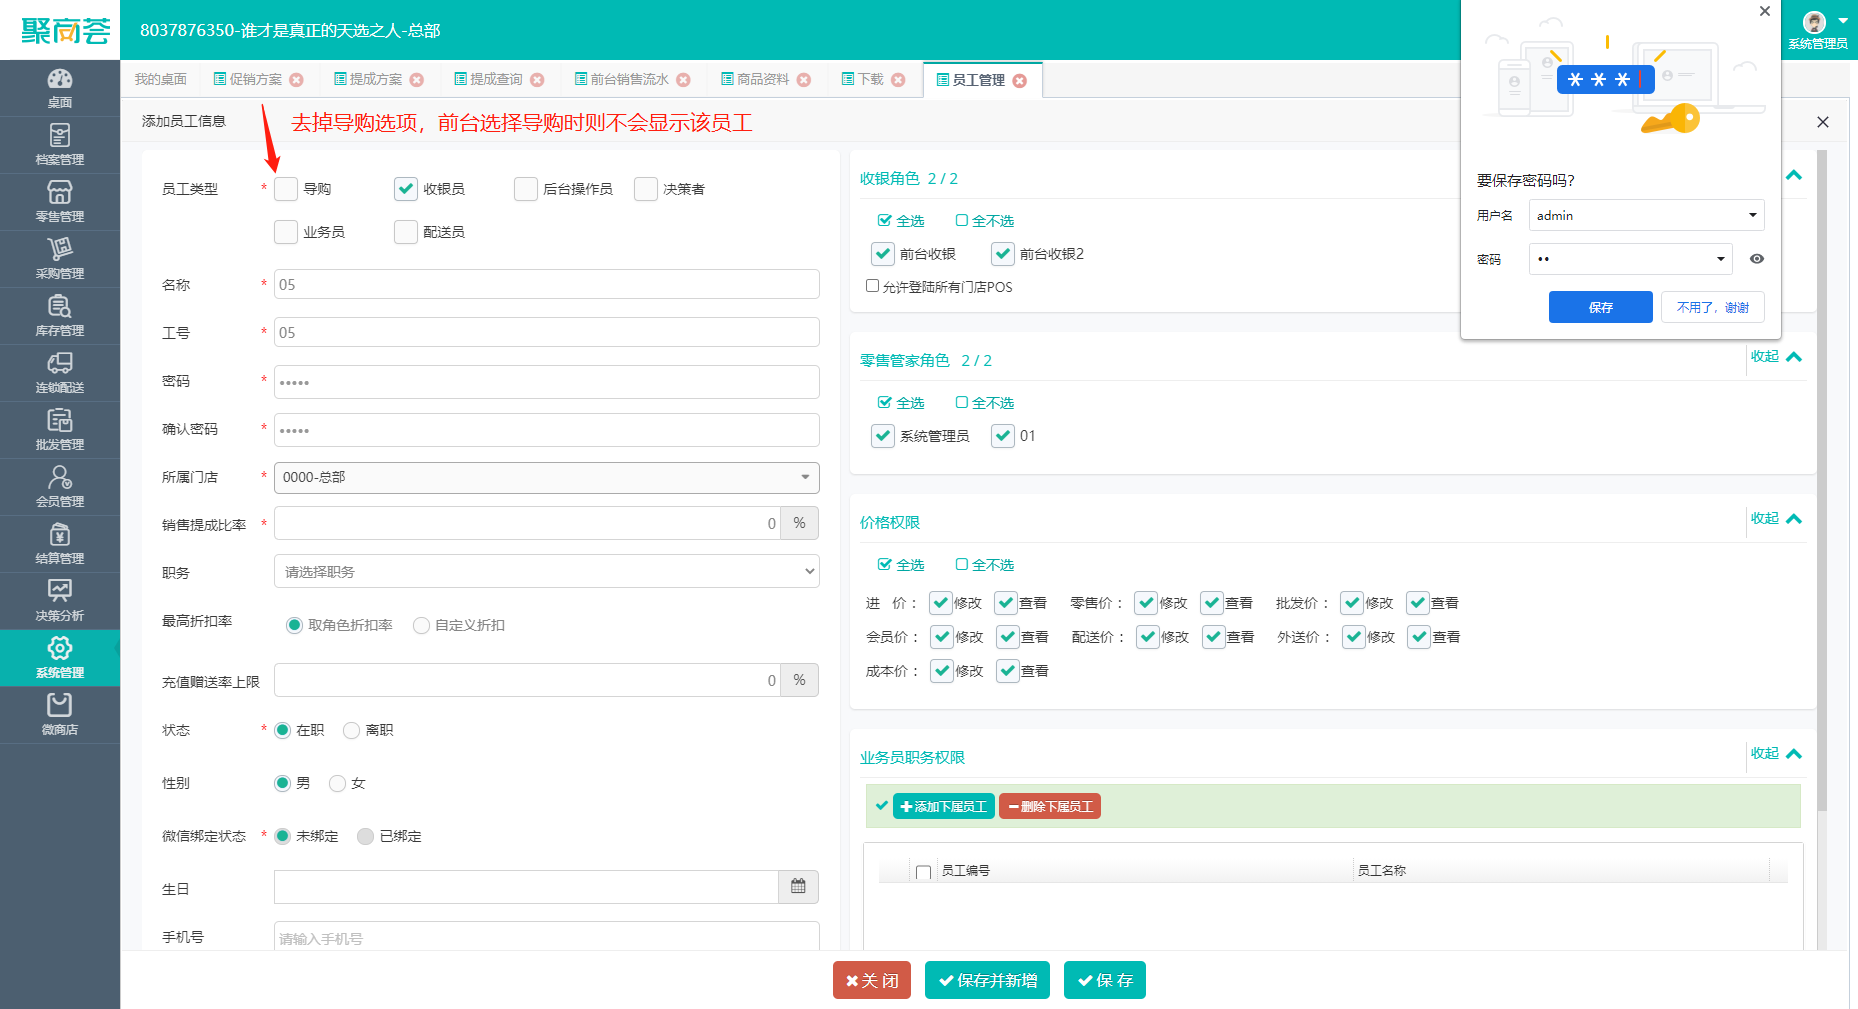The image size is (1858, 1009).
Task: Open the 所属门店 dropdown
Action: coord(546,477)
